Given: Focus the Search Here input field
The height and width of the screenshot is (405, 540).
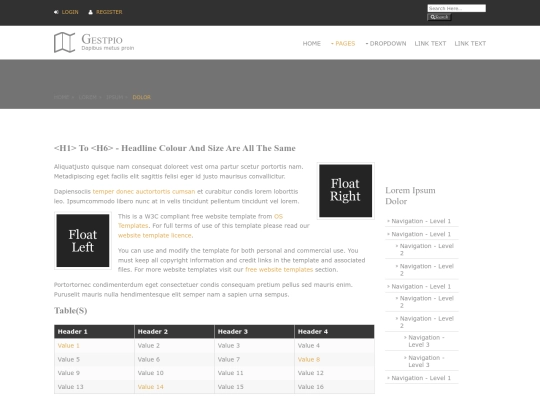Looking at the screenshot, I should (x=457, y=8).
